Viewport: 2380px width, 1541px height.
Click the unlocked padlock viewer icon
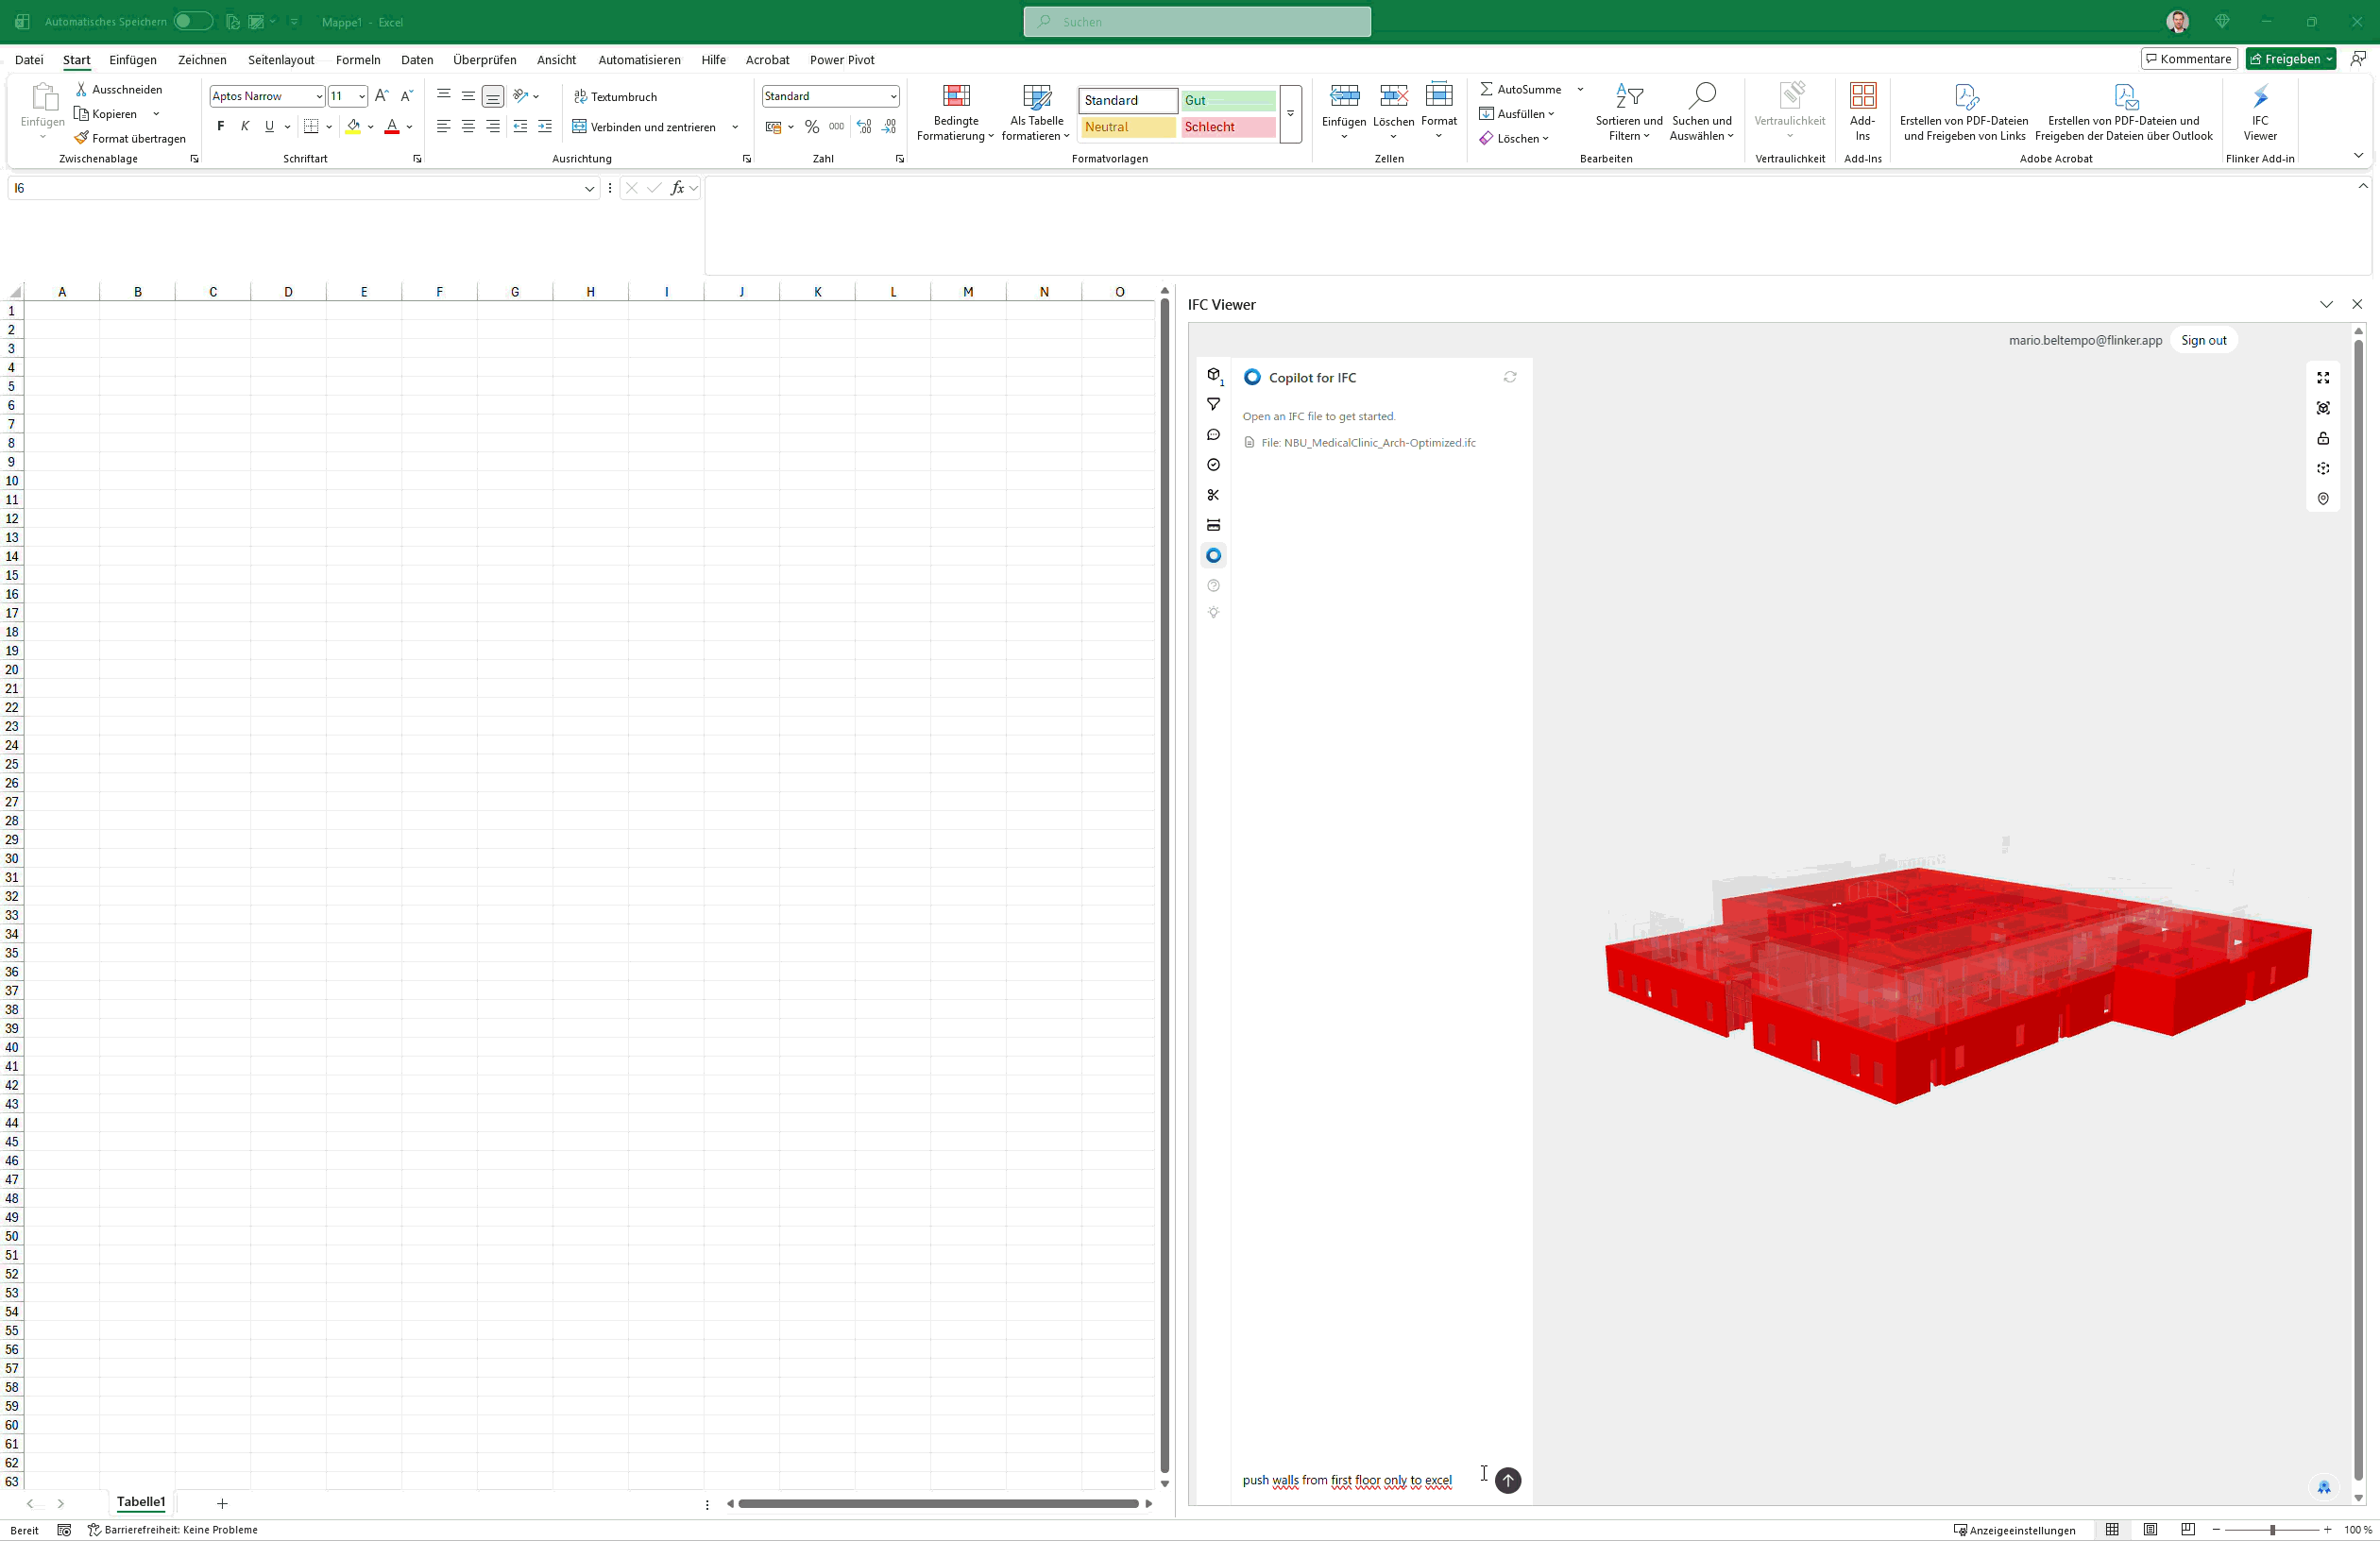coord(2323,438)
